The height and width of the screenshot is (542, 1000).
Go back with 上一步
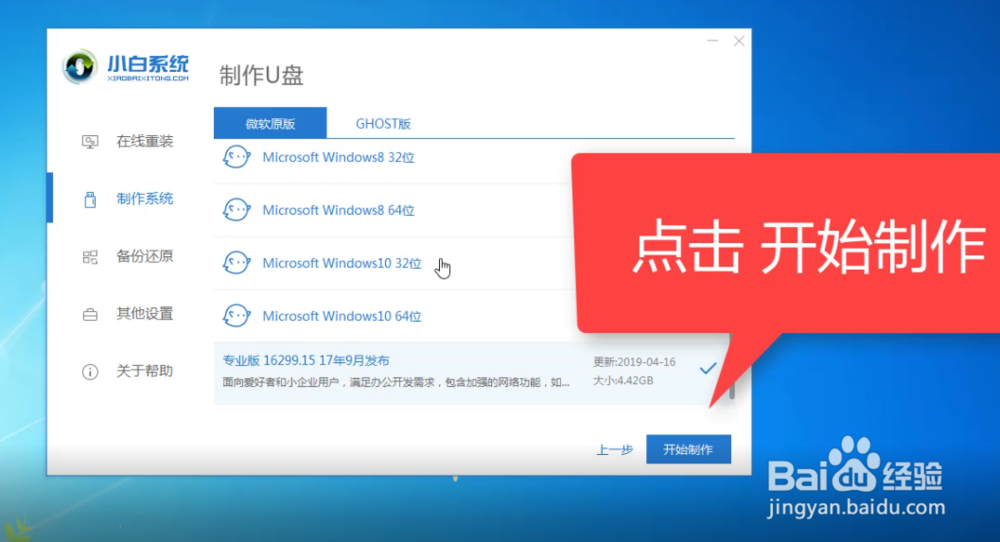[614, 450]
